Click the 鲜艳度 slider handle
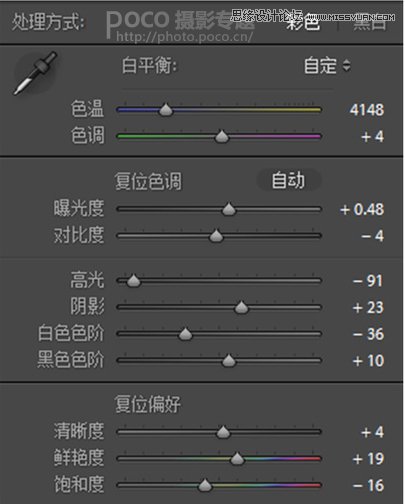Image resolution: width=405 pixels, height=504 pixels. pyautogui.click(x=237, y=458)
